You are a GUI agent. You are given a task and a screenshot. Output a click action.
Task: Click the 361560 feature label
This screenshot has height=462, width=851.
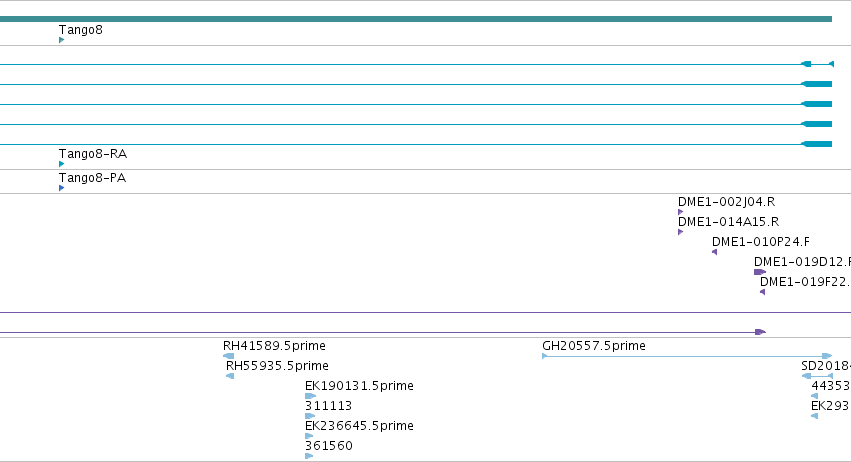(x=329, y=446)
